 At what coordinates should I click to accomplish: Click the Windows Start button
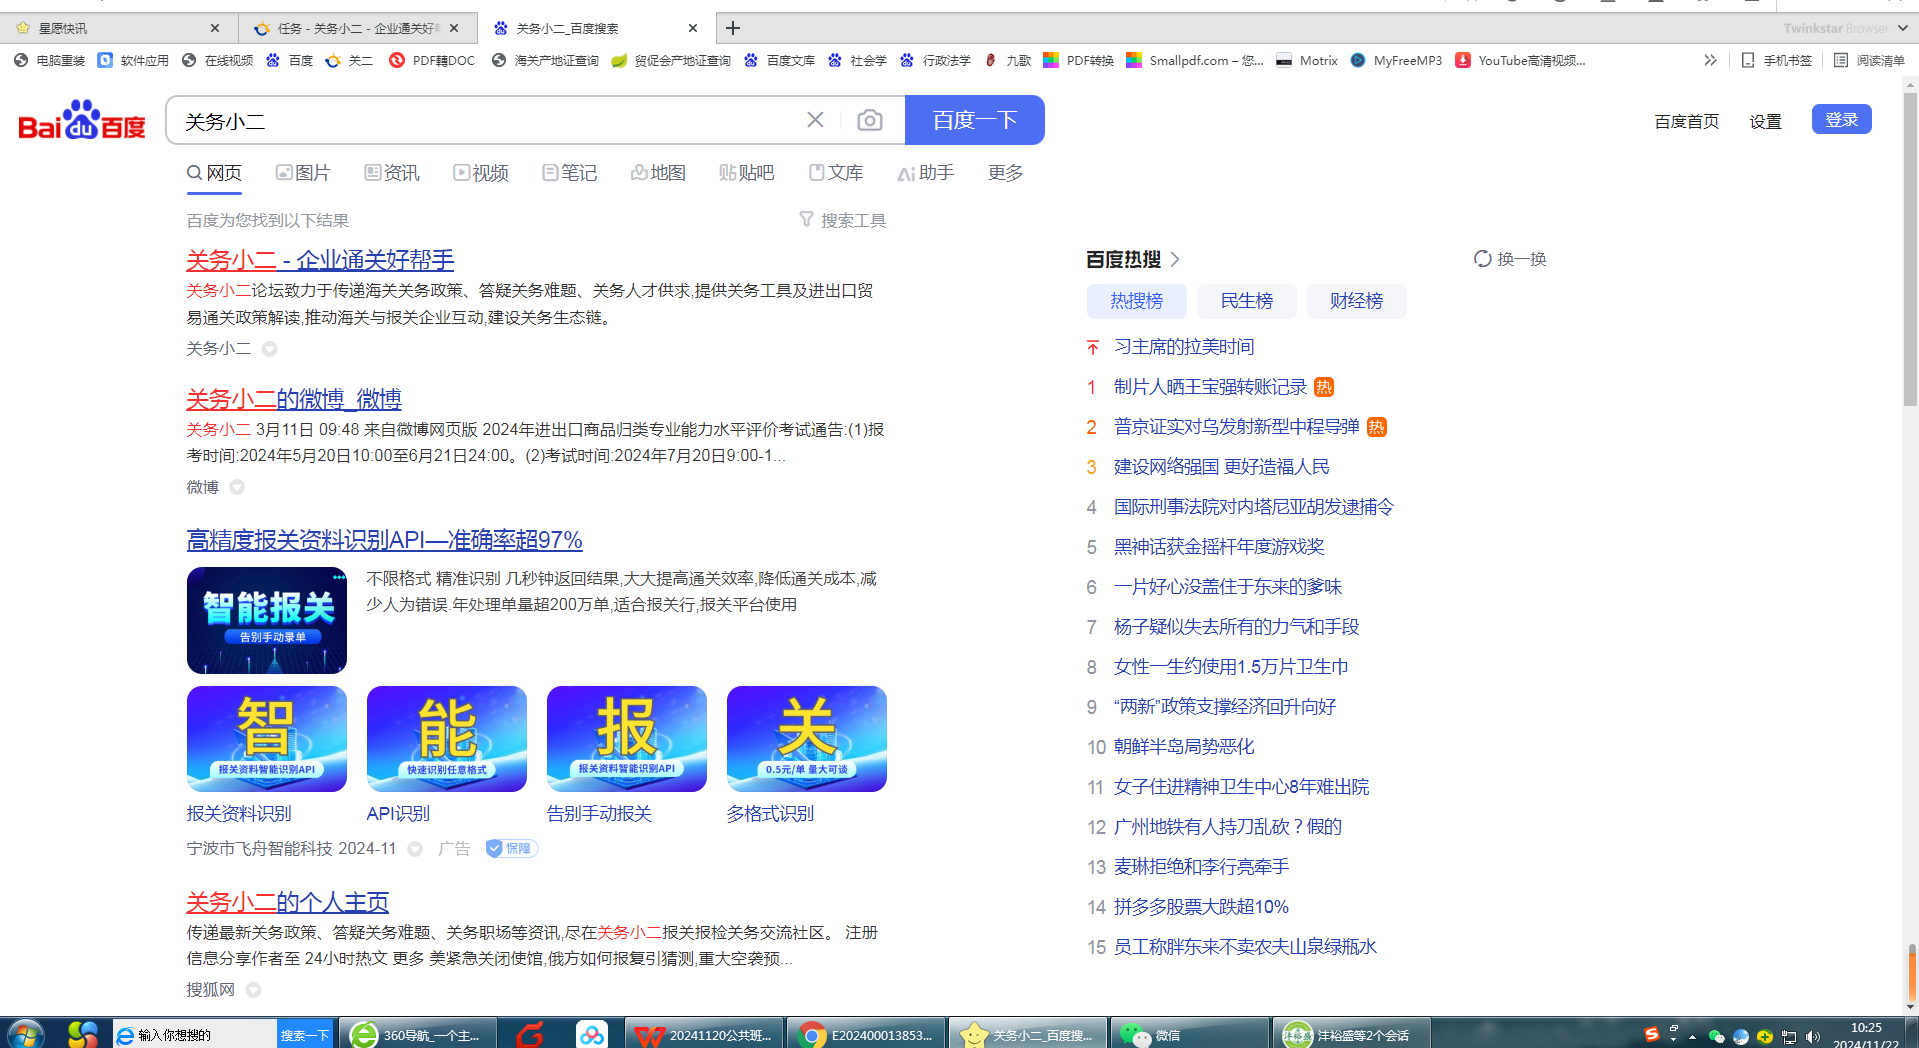26,1034
